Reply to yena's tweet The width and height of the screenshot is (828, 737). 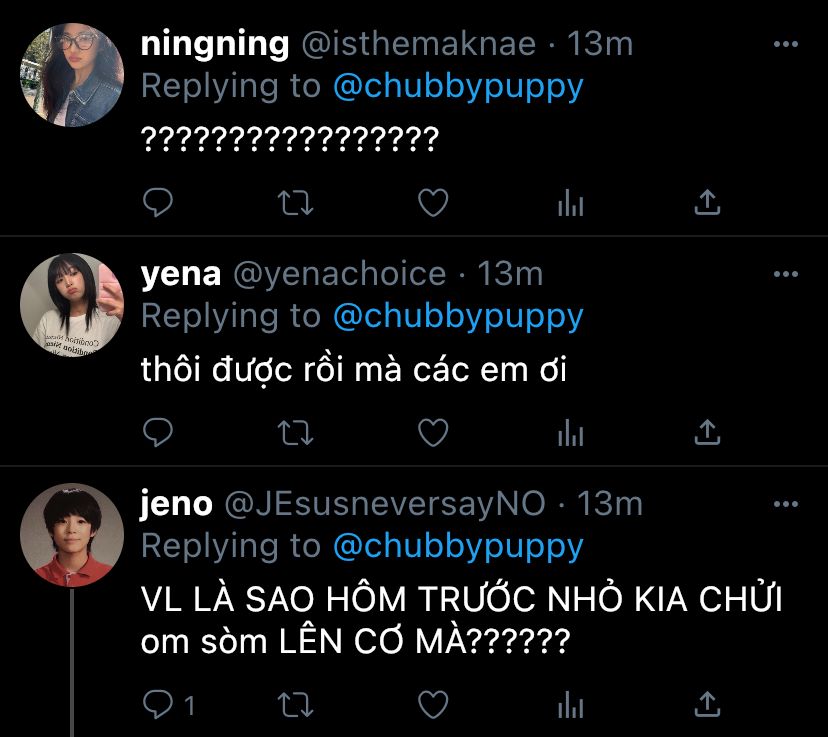click(x=159, y=432)
